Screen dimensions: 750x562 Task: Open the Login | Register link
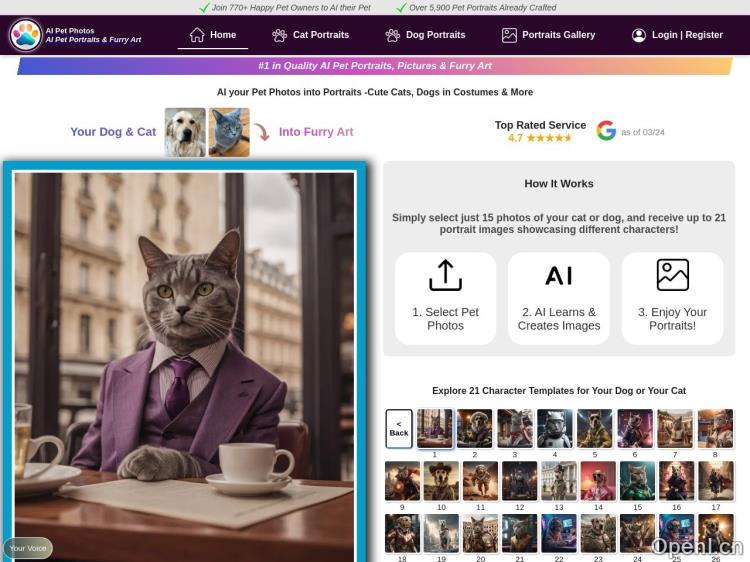click(687, 35)
